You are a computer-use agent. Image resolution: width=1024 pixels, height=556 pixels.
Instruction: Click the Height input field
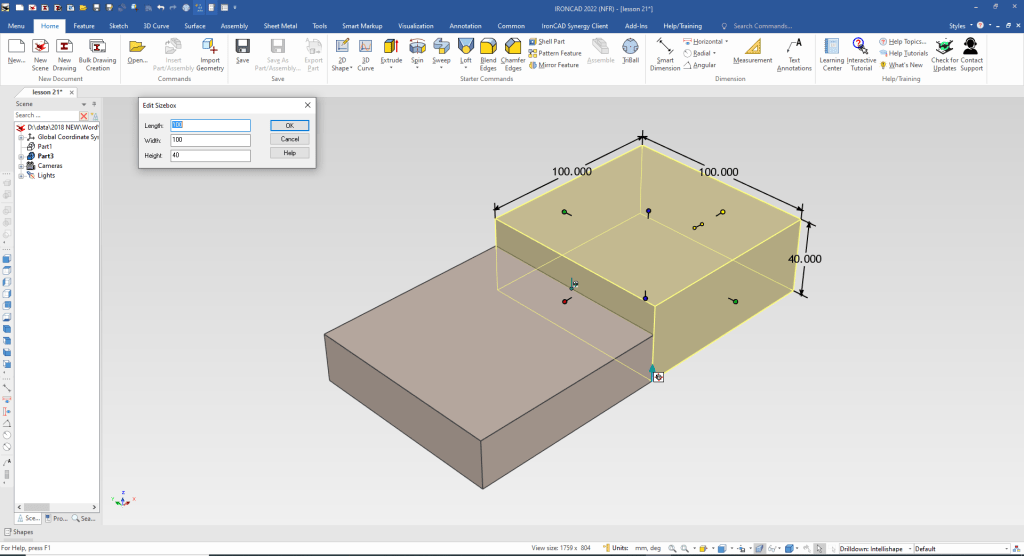coord(210,155)
